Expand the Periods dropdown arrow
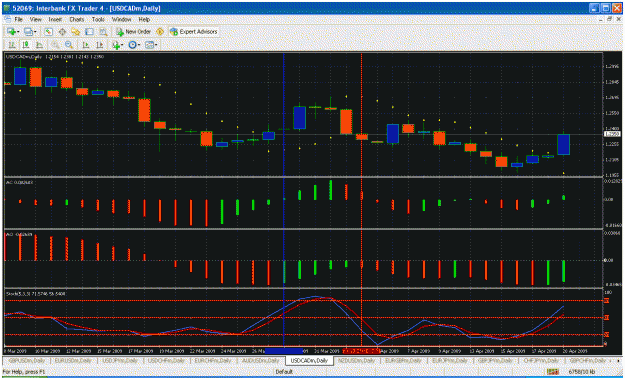Screen dimensions: 625x378 click(139, 45)
